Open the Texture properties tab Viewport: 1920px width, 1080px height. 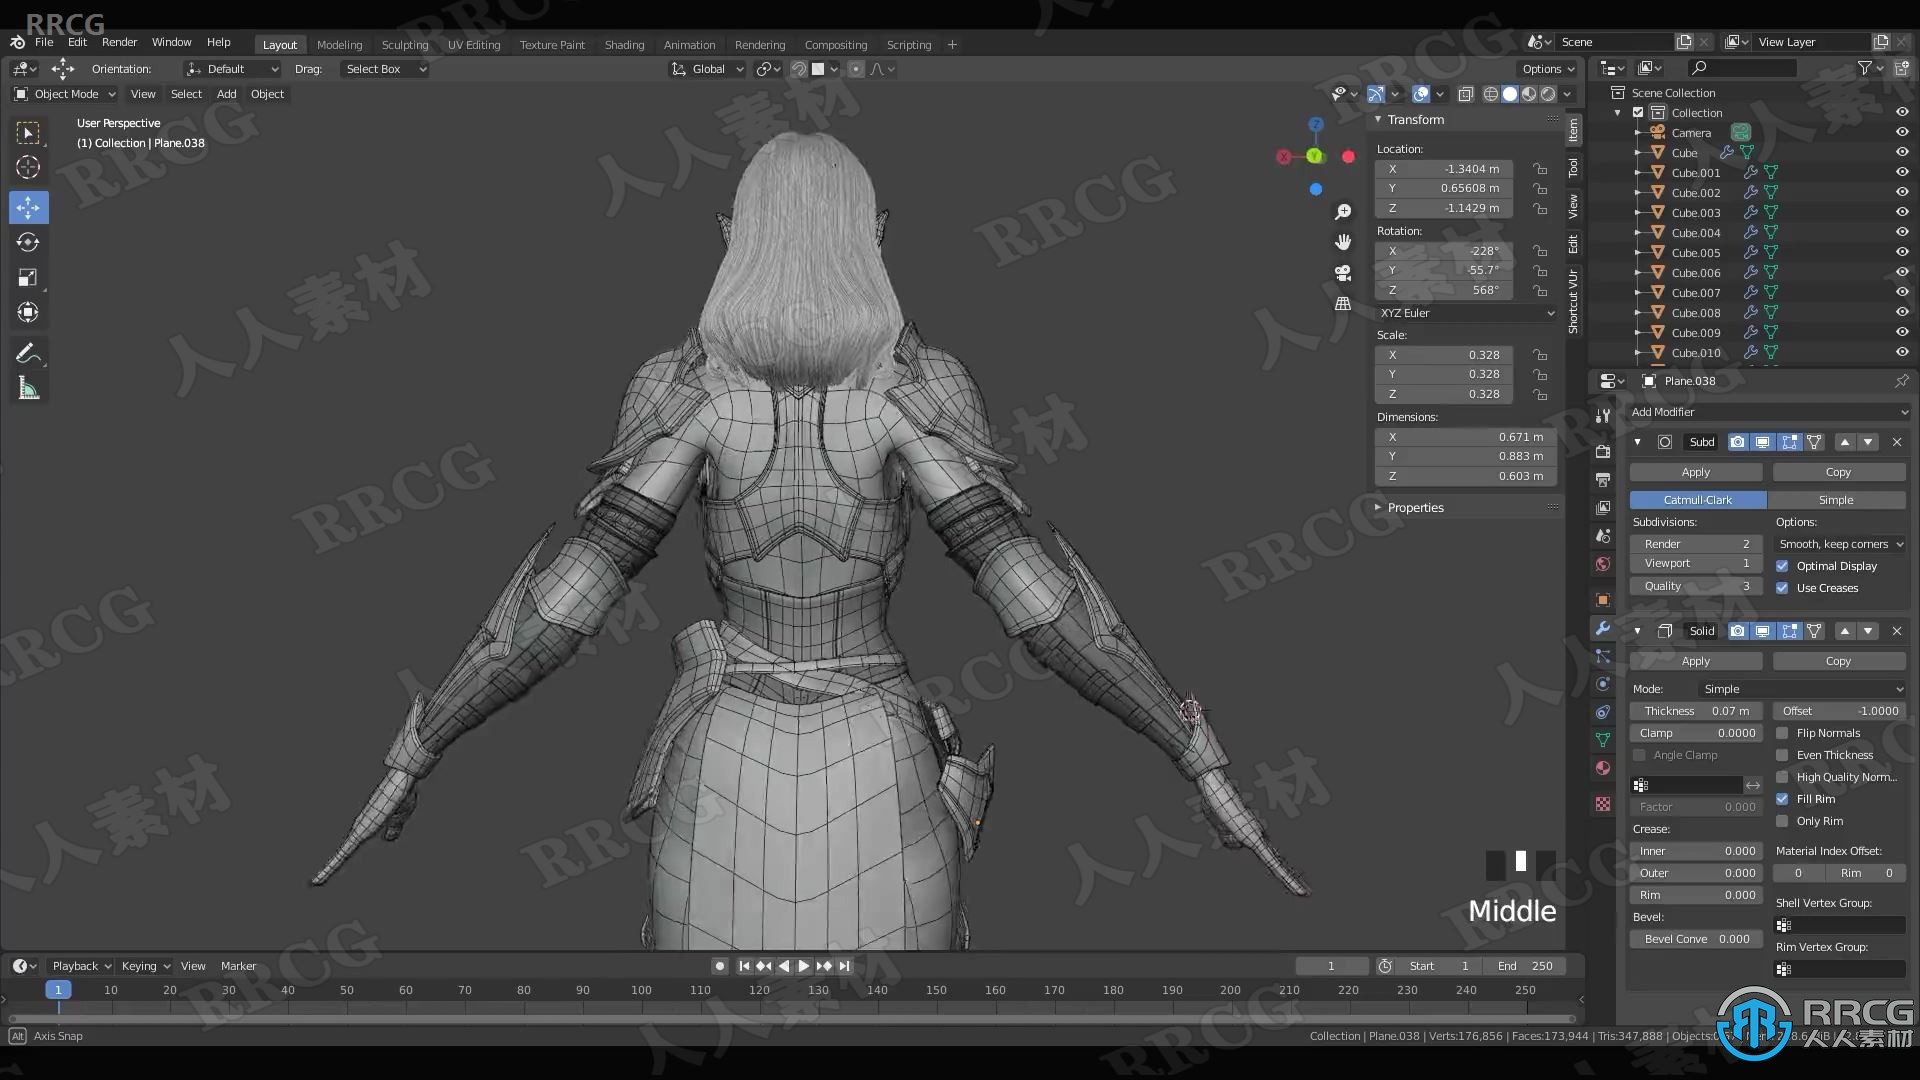pyautogui.click(x=1603, y=804)
